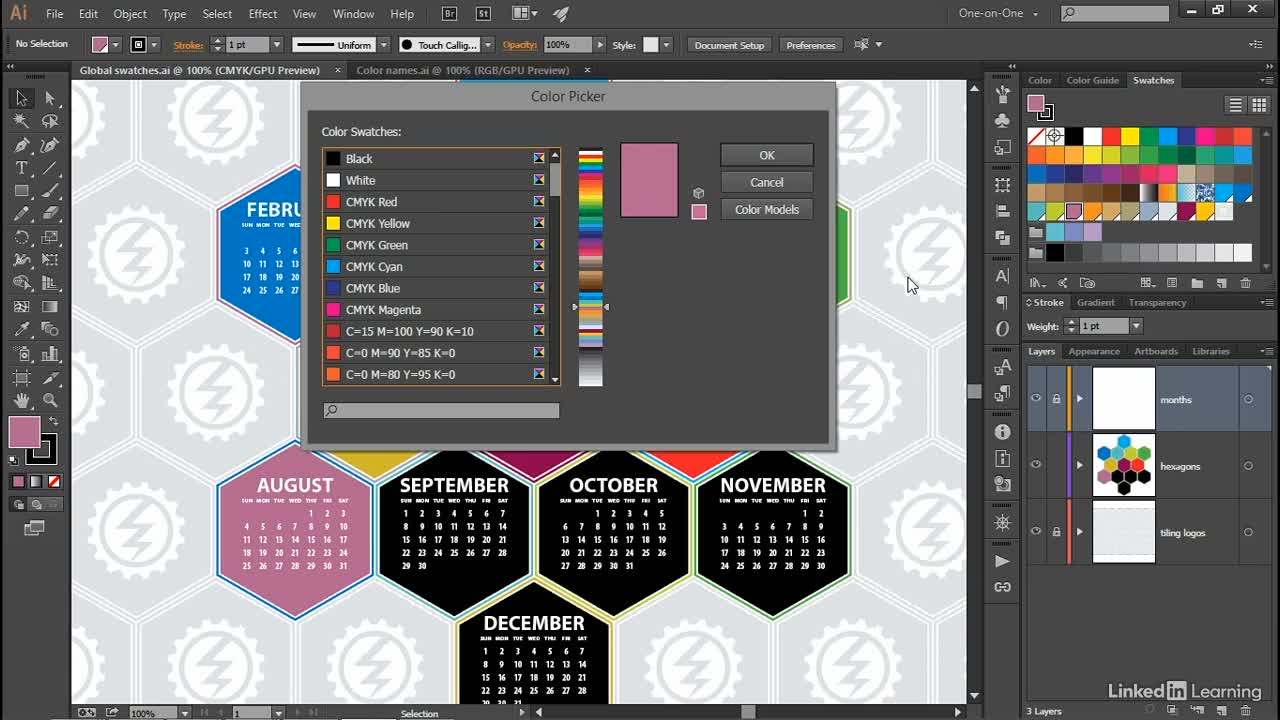The height and width of the screenshot is (720, 1280).
Task: Switch to the Artboards panel tab
Action: [x=1156, y=351]
